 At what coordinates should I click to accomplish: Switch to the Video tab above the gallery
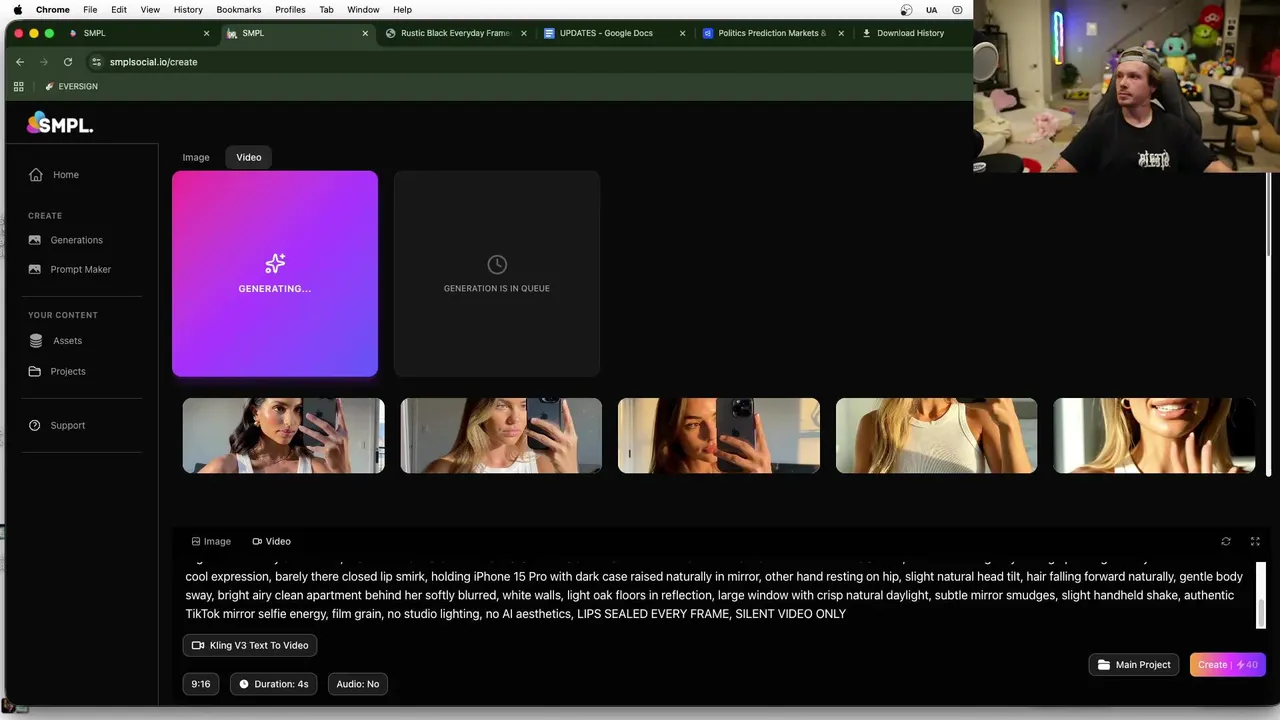pos(249,157)
